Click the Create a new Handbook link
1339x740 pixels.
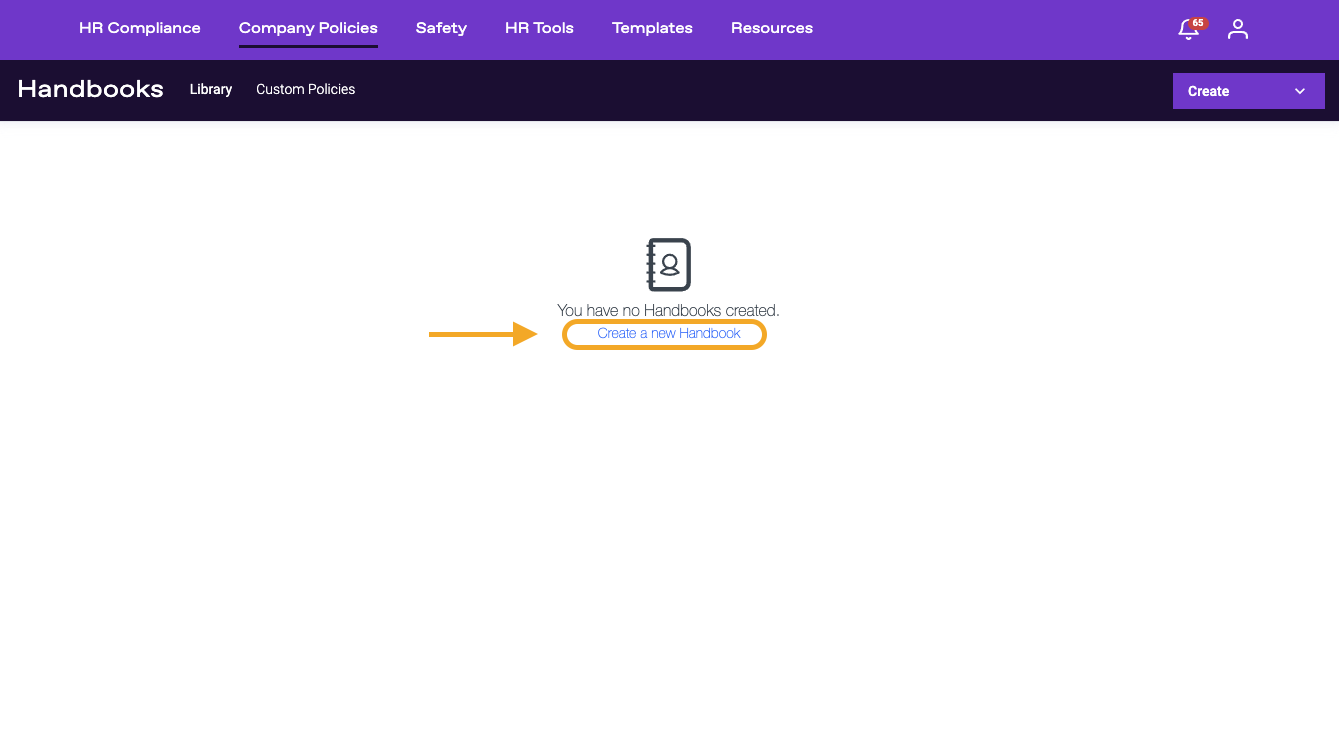pyautogui.click(x=669, y=333)
